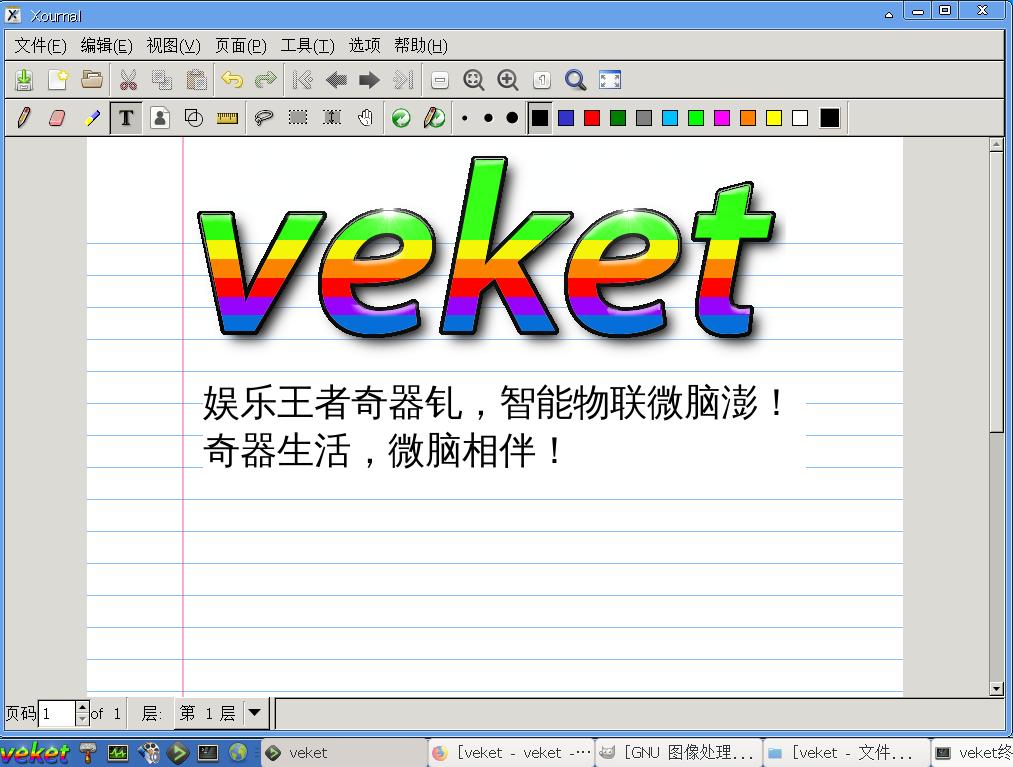This screenshot has height=767, width=1013.
Task: Click the page number input field
Action: (x=57, y=713)
